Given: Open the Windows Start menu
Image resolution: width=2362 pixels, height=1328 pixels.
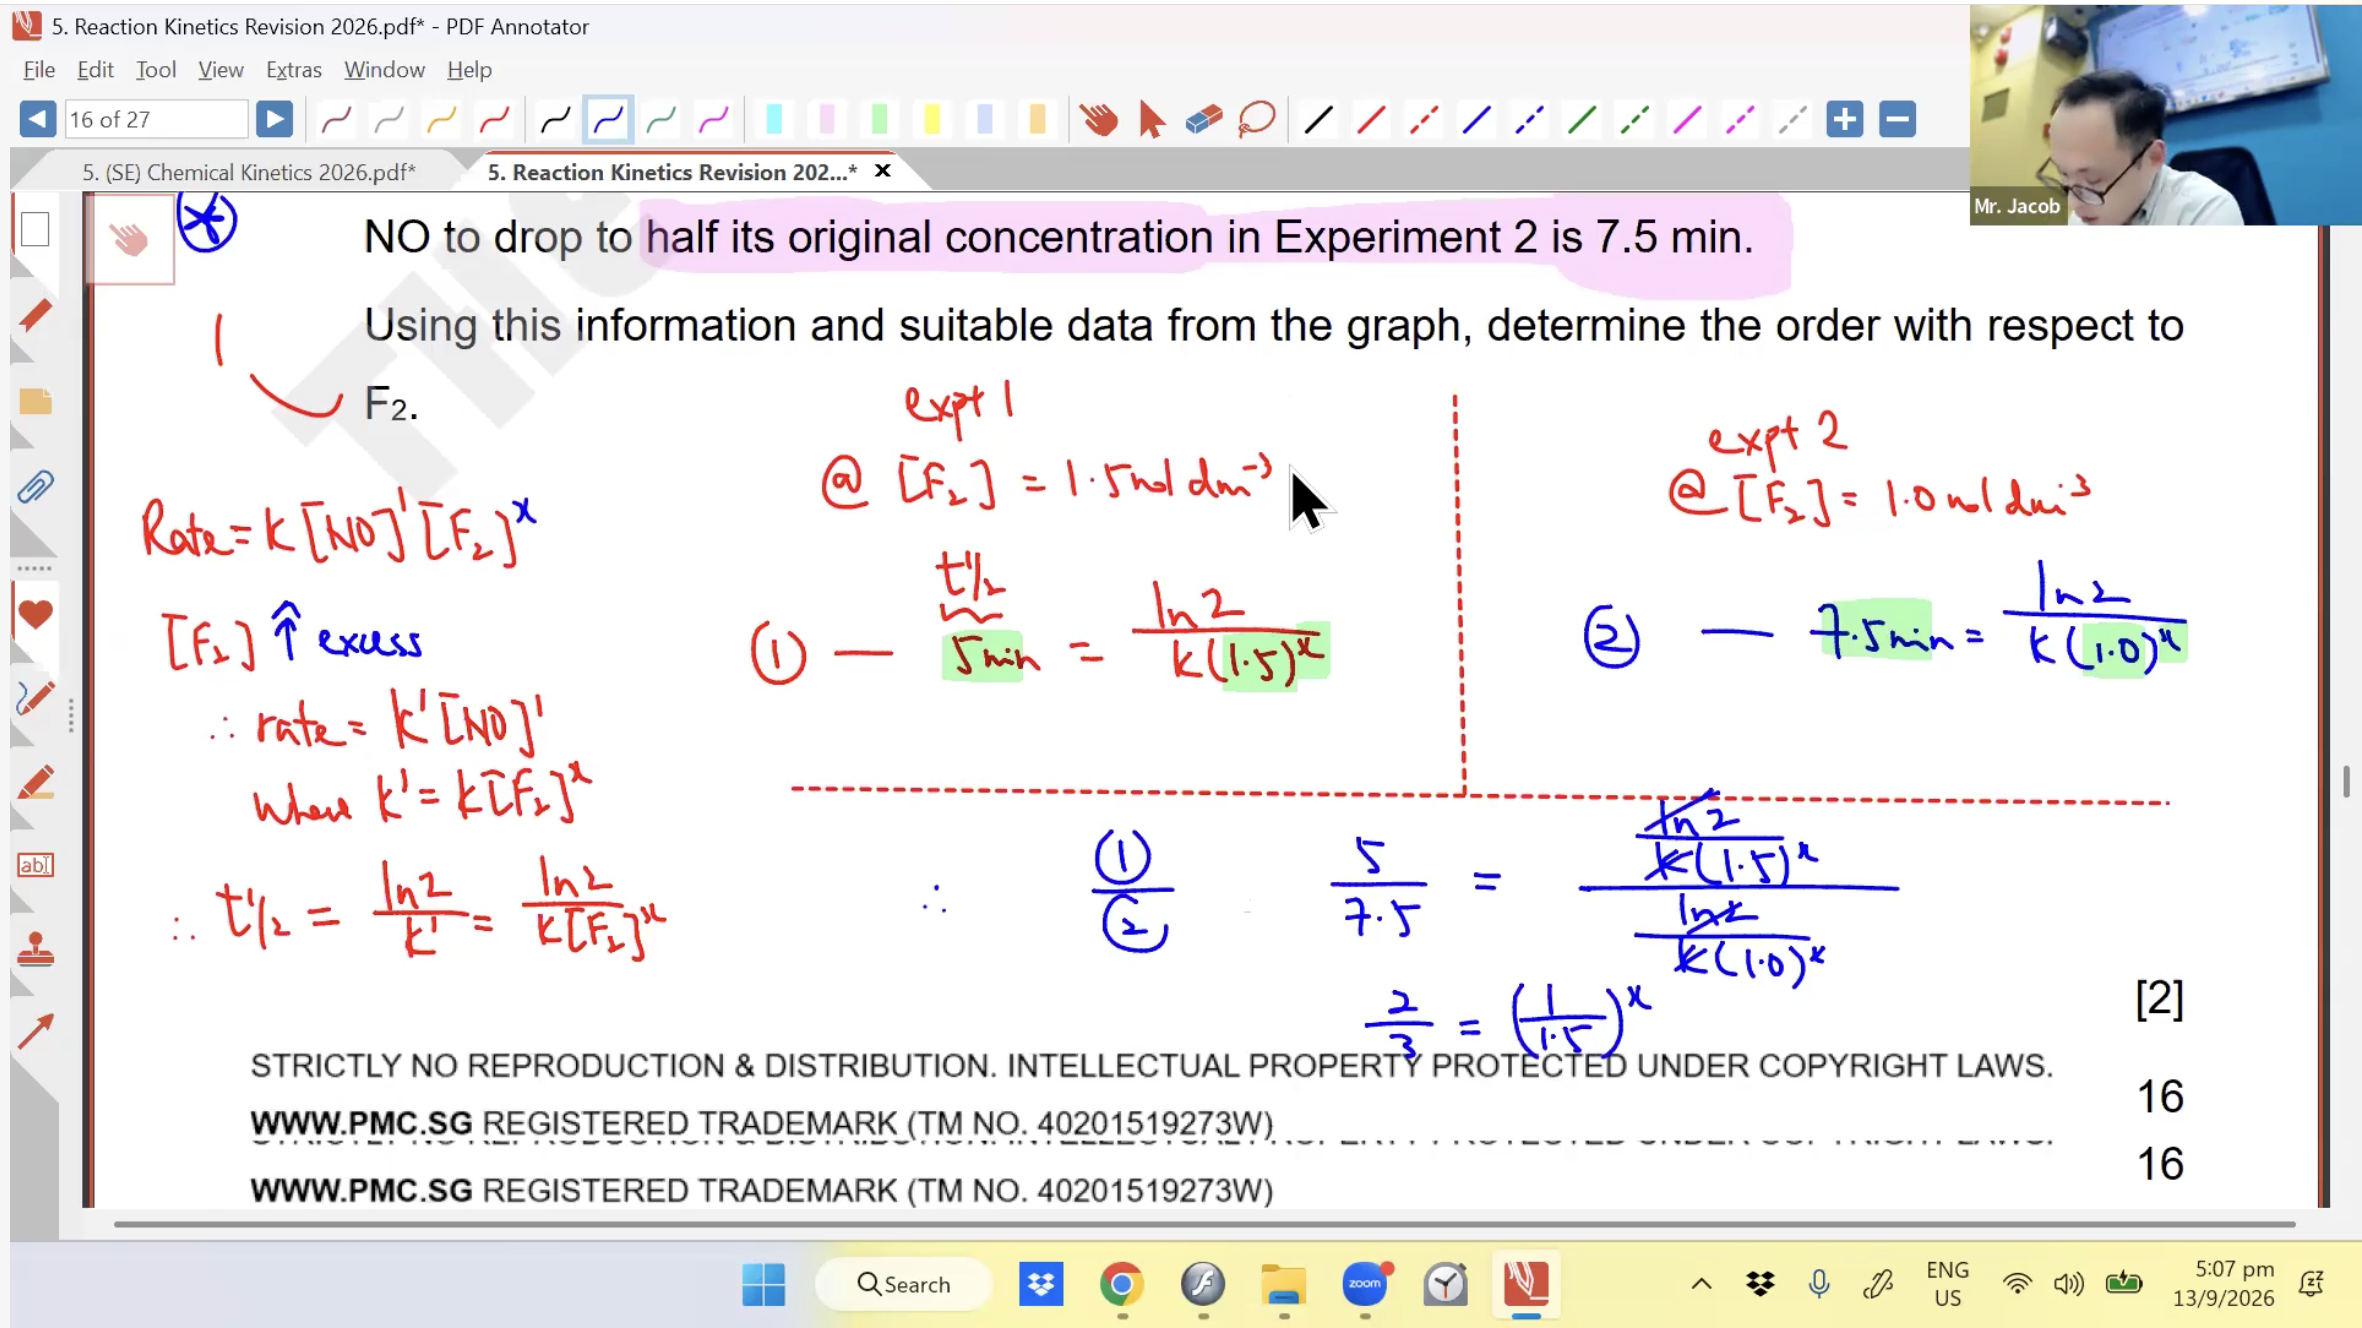Looking at the screenshot, I should 763,1284.
